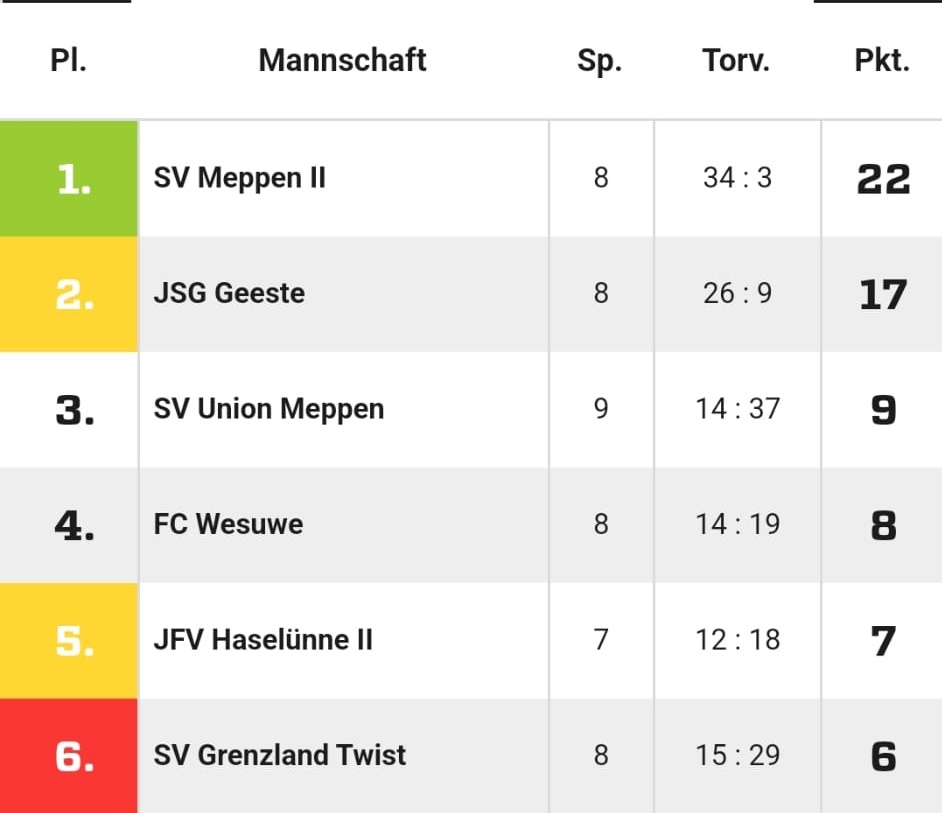Screen dimensions: 942x813
Task: Click the green first place badge
Action: [68, 178]
